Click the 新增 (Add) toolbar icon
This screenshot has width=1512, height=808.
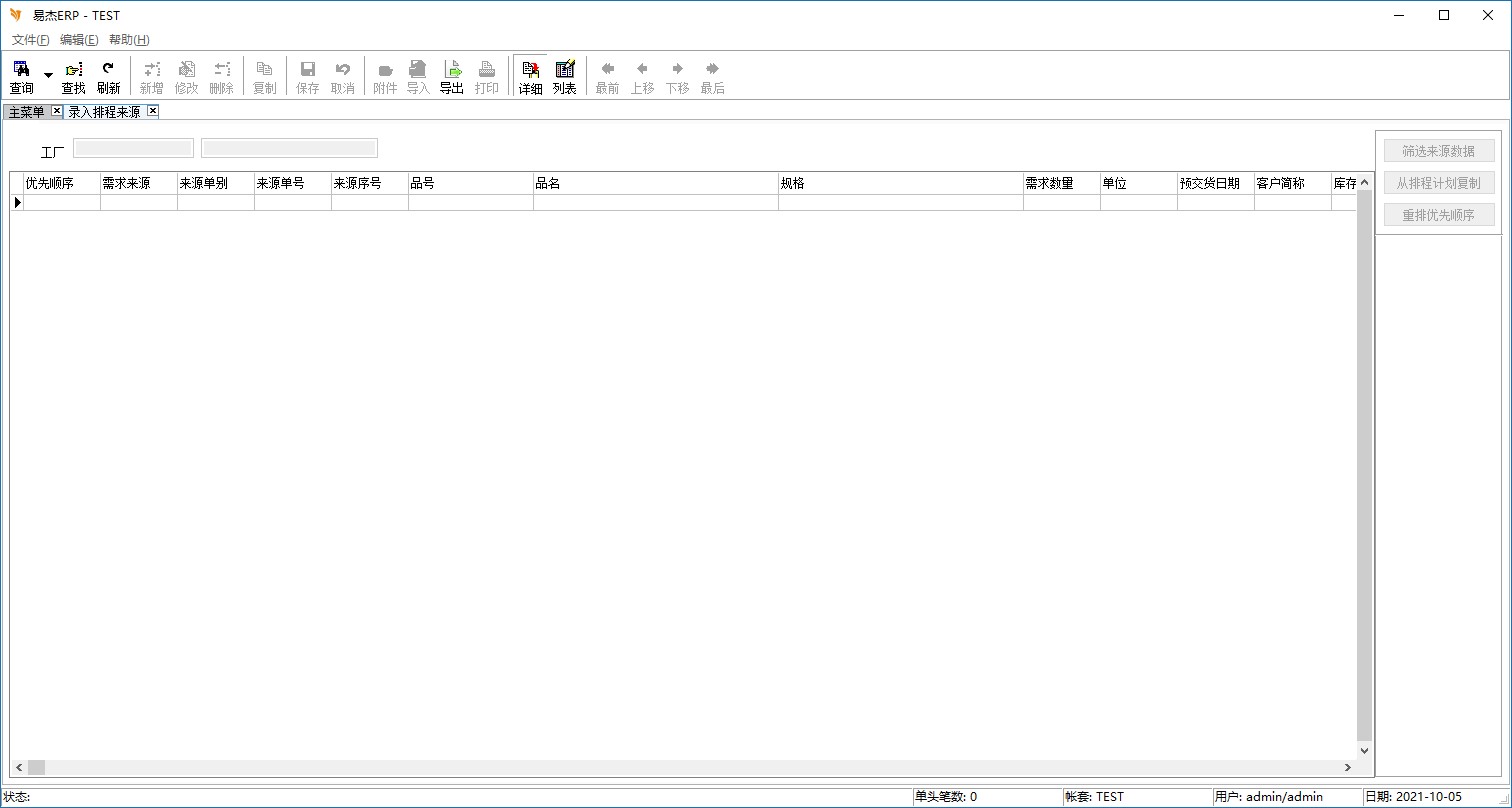pos(151,77)
